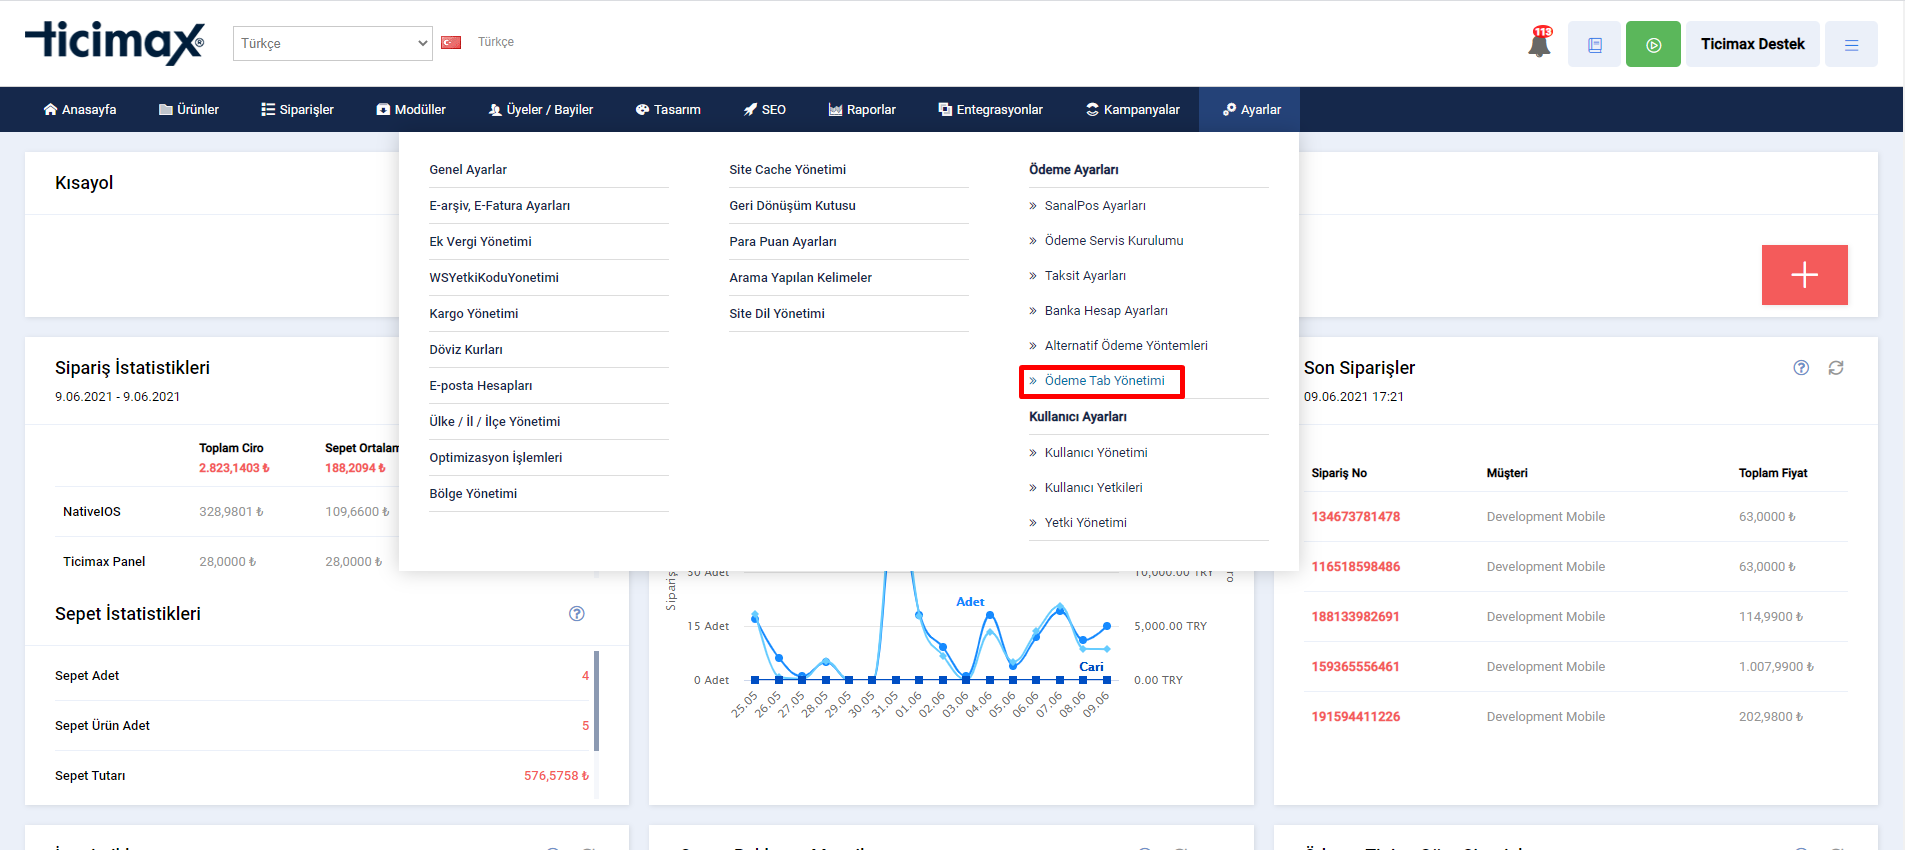The height and width of the screenshot is (850, 1905).
Task: Open the notification bell icon
Action: (1540, 43)
